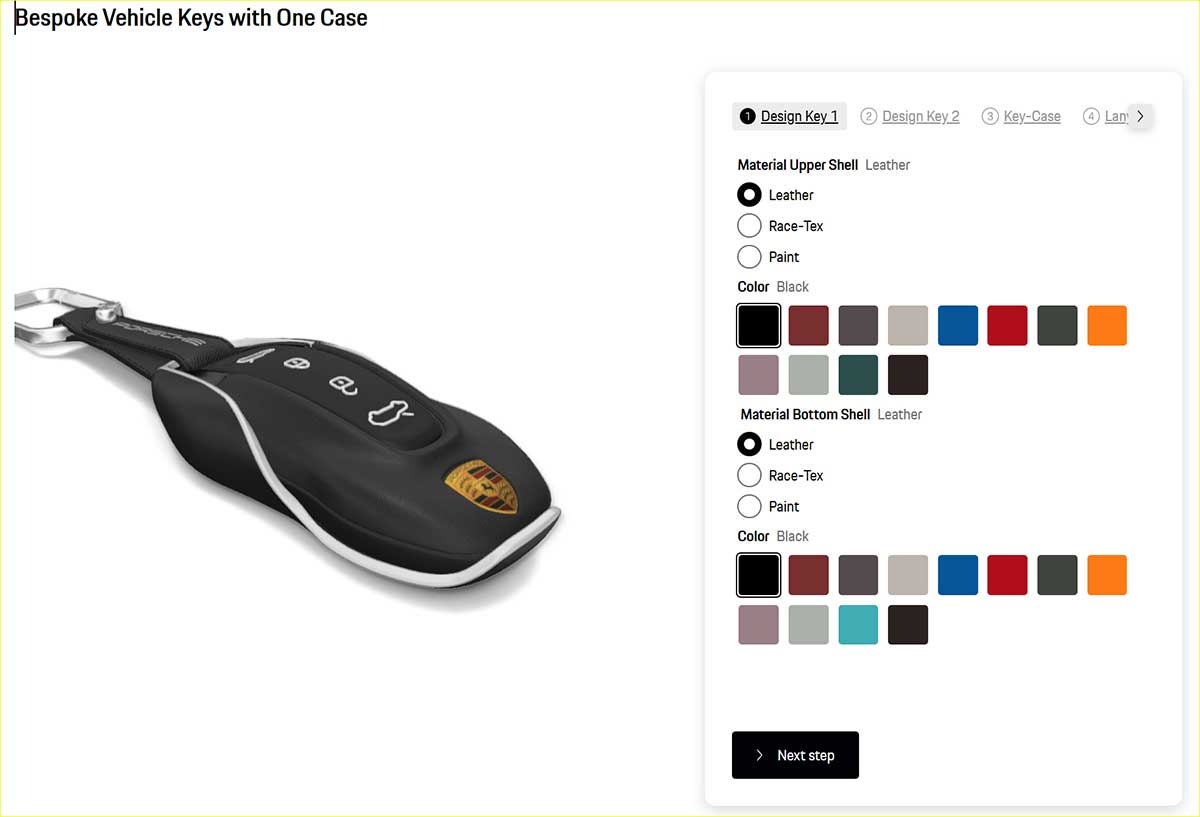Select the dark green upper shell swatch
Screen dimensions: 1200x817
click(858, 375)
